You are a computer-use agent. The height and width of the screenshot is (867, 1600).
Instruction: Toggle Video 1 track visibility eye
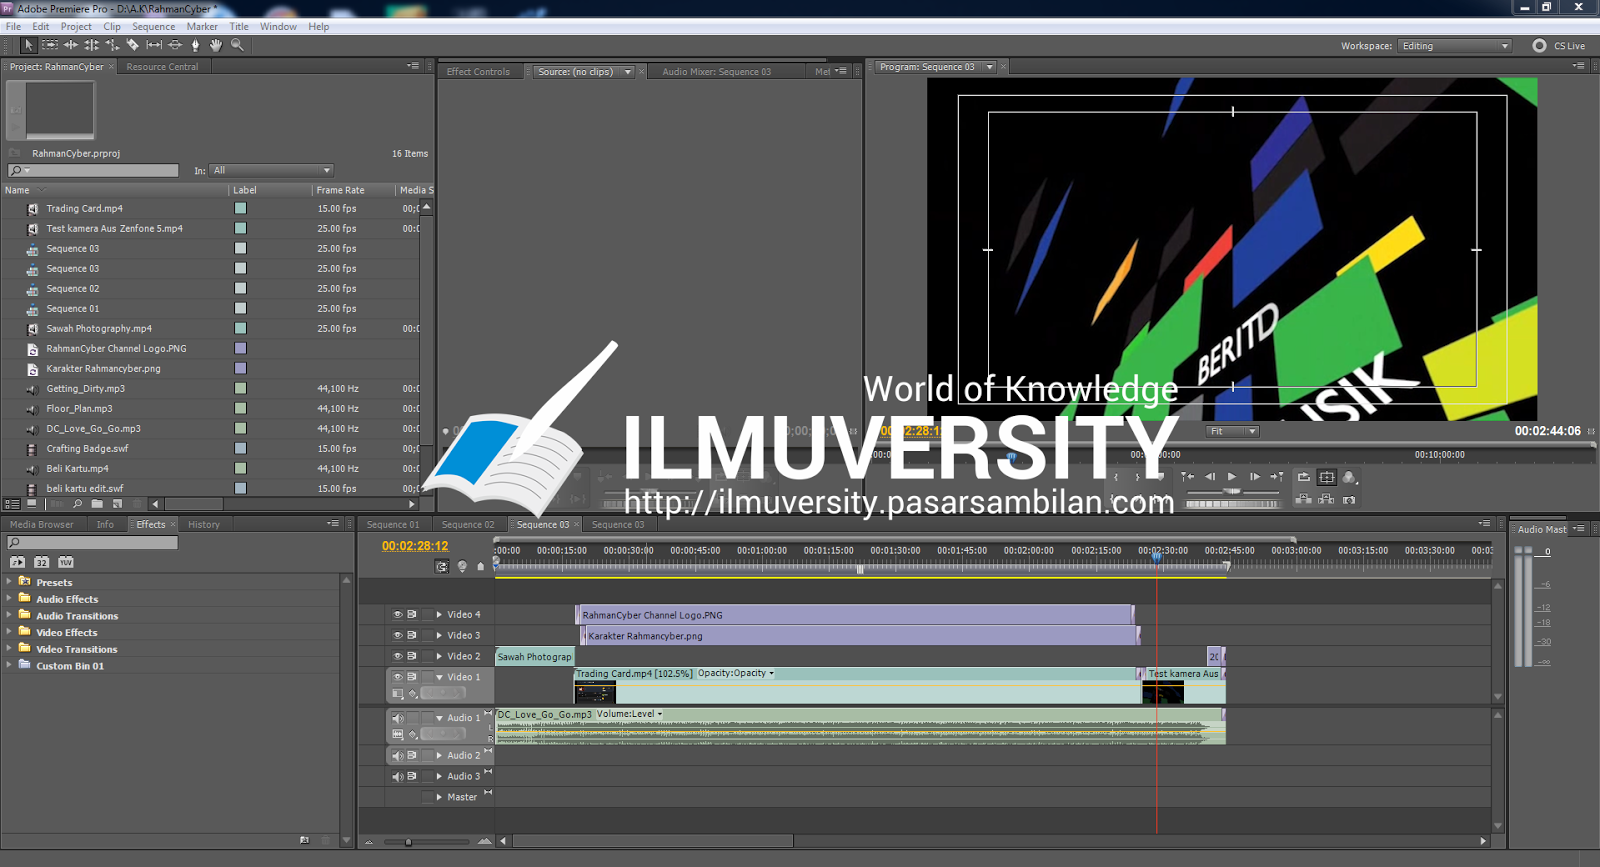[x=397, y=677]
